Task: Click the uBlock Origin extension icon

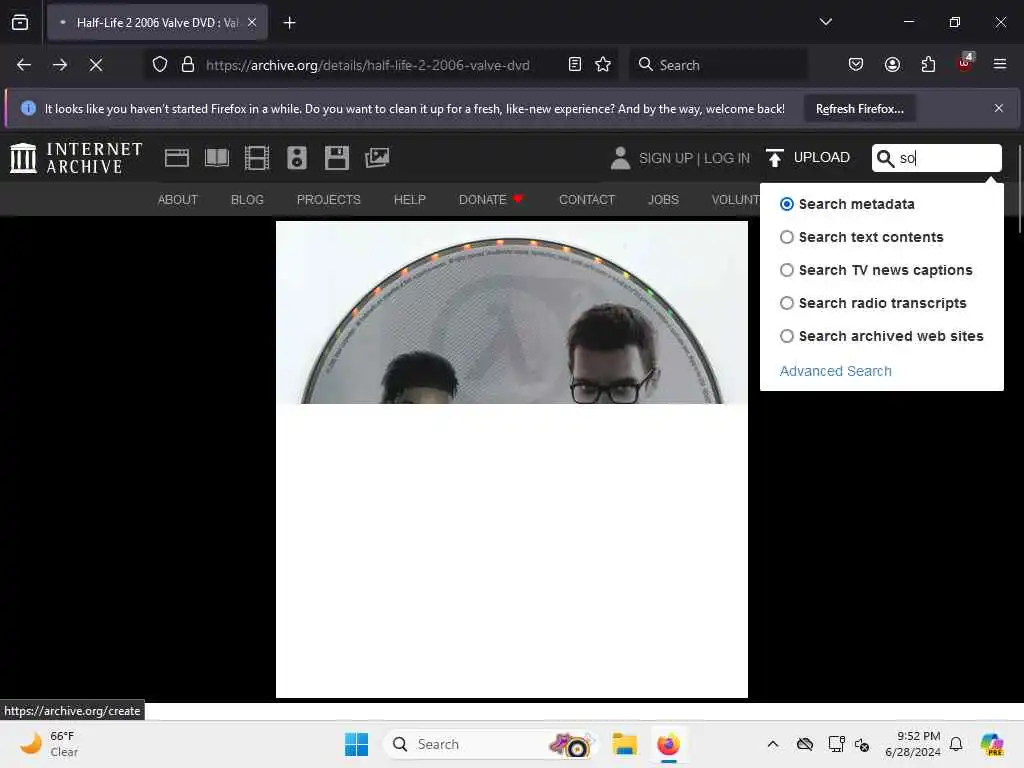Action: coord(965,63)
